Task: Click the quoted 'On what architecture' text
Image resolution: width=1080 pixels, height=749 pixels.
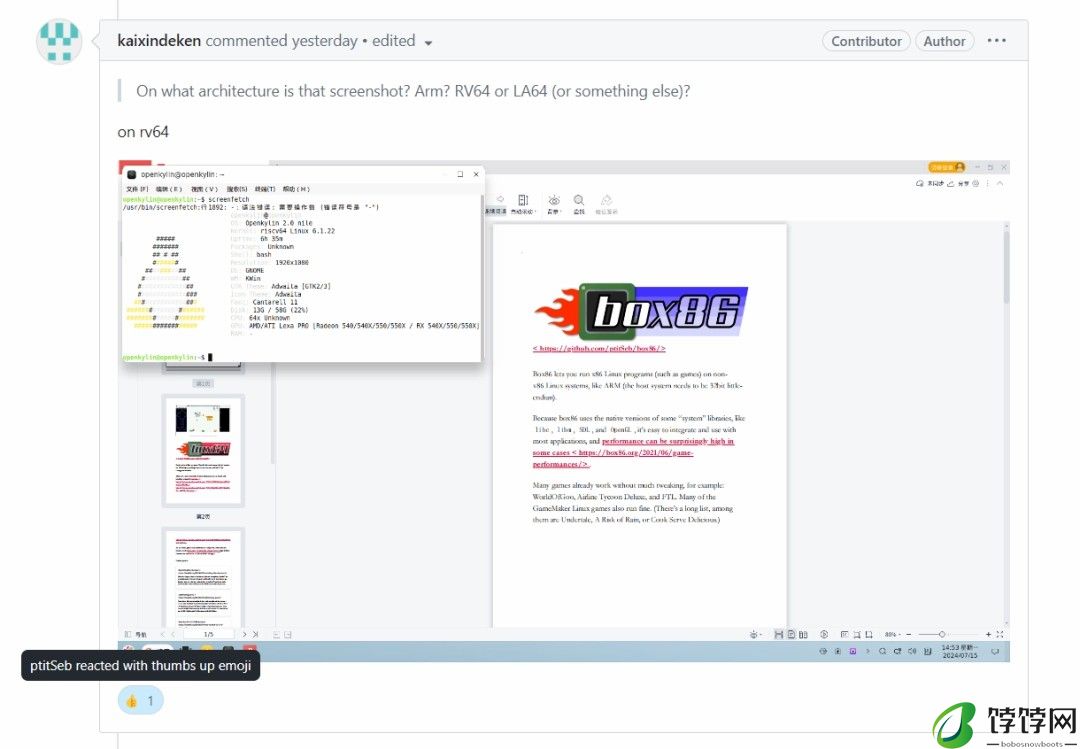Action: [413, 91]
